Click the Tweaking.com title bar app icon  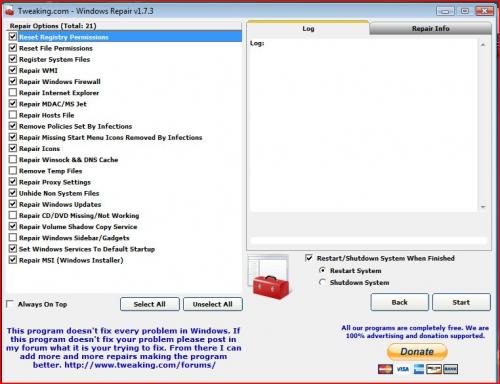9,11
